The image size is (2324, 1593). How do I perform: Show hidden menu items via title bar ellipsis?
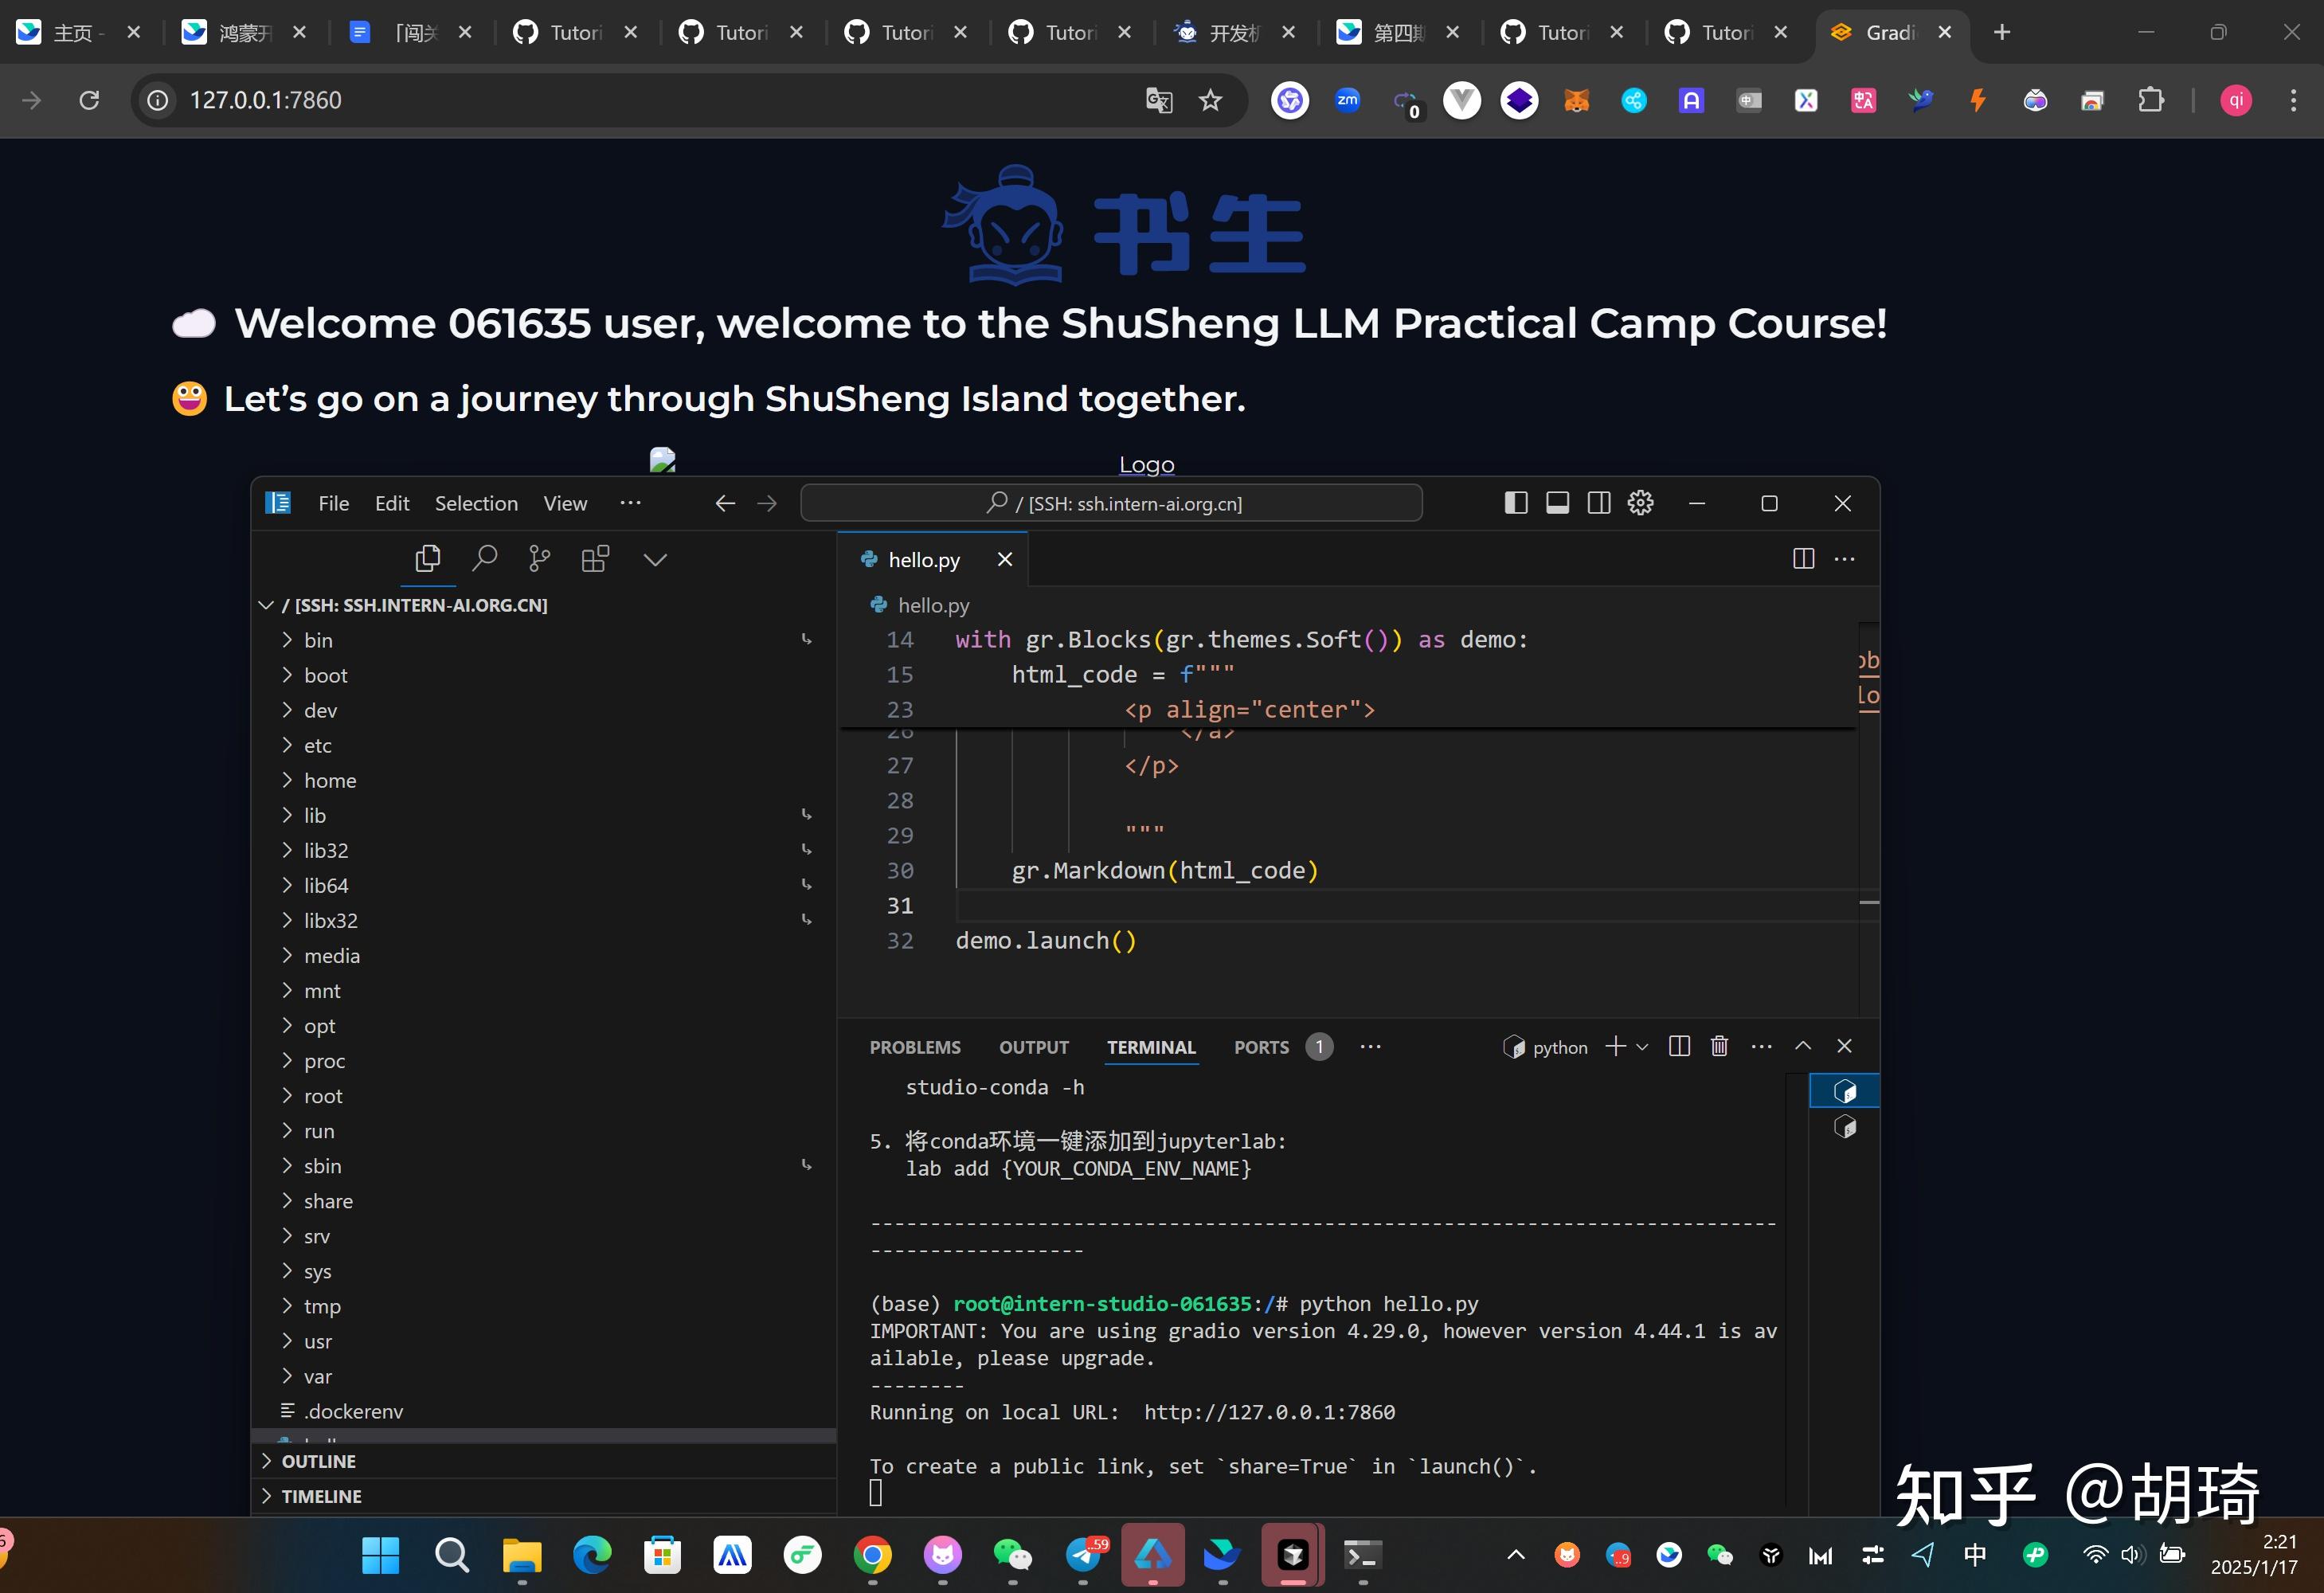tap(630, 503)
